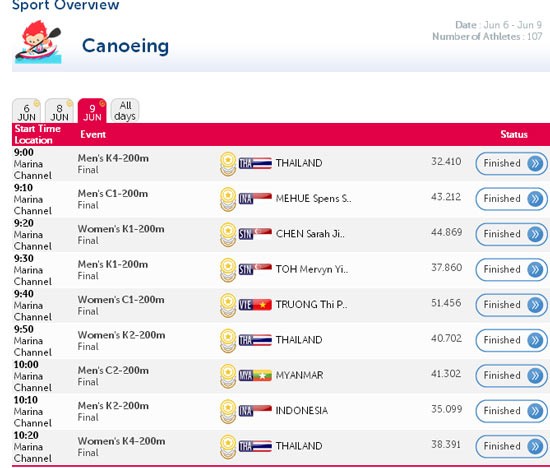Click gold medal icon for Men's K4-200m
The width and height of the screenshot is (550, 468).
coord(228,164)
